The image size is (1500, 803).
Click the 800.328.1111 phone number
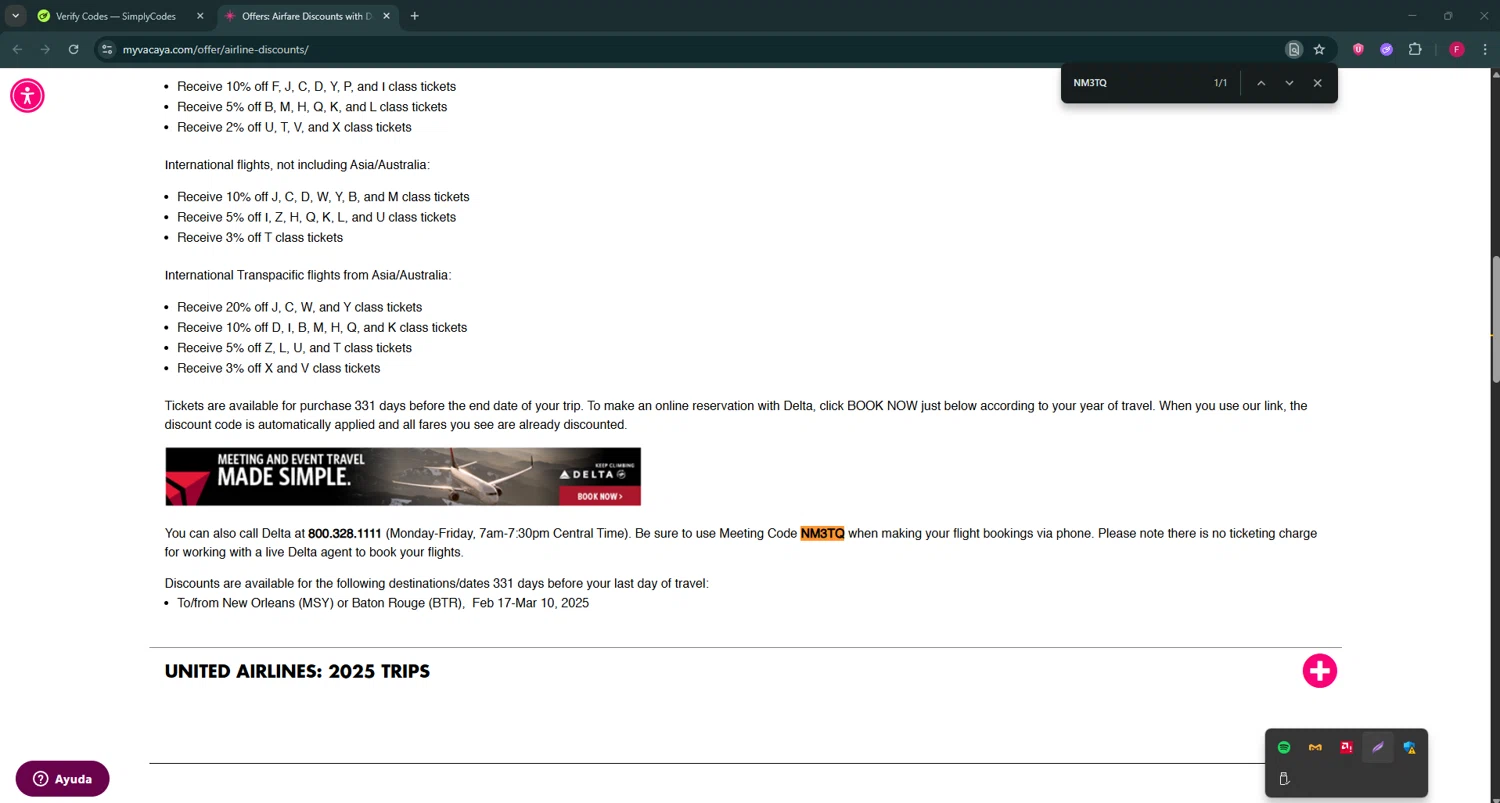pos(344,534)
